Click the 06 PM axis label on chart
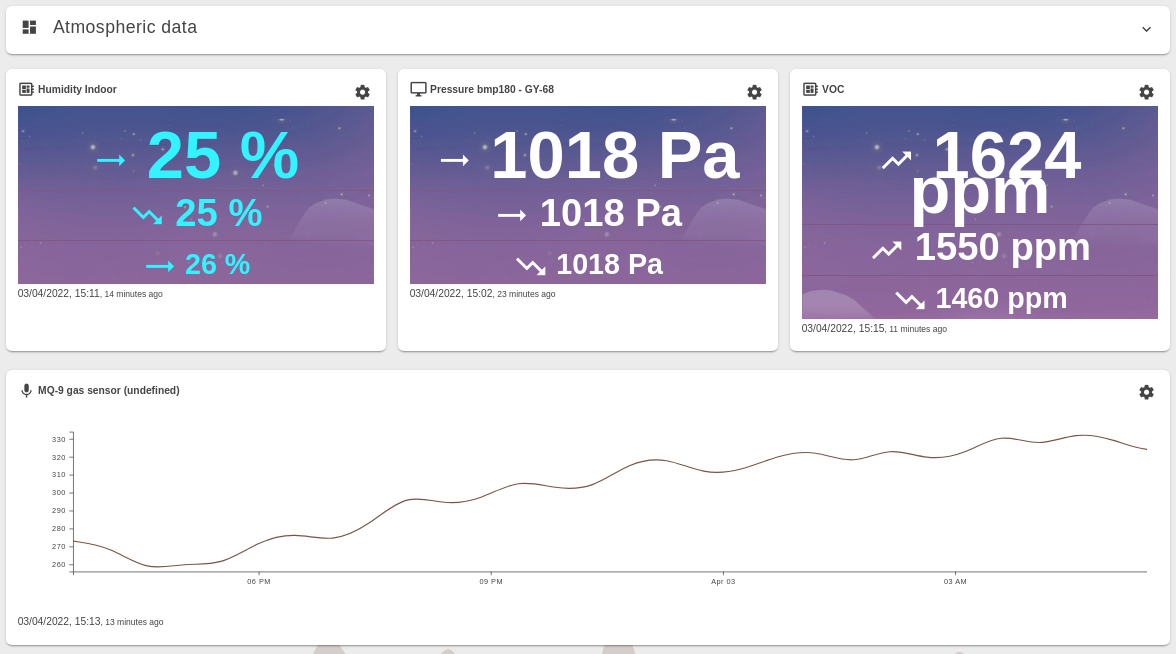1176x654 pixels. tap(259, 581)
